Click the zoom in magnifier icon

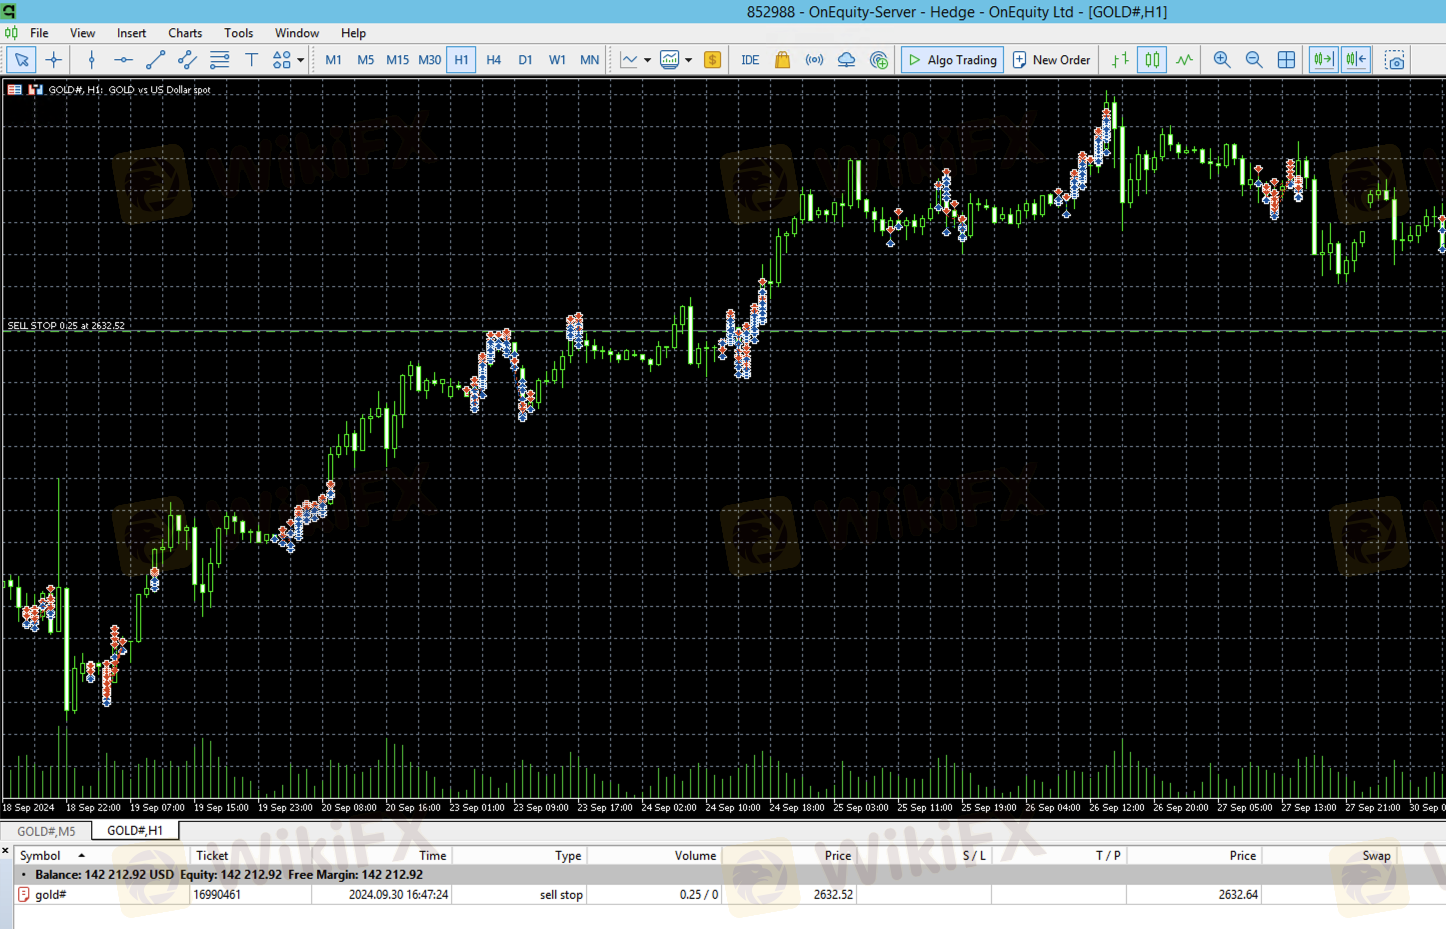1221,60
